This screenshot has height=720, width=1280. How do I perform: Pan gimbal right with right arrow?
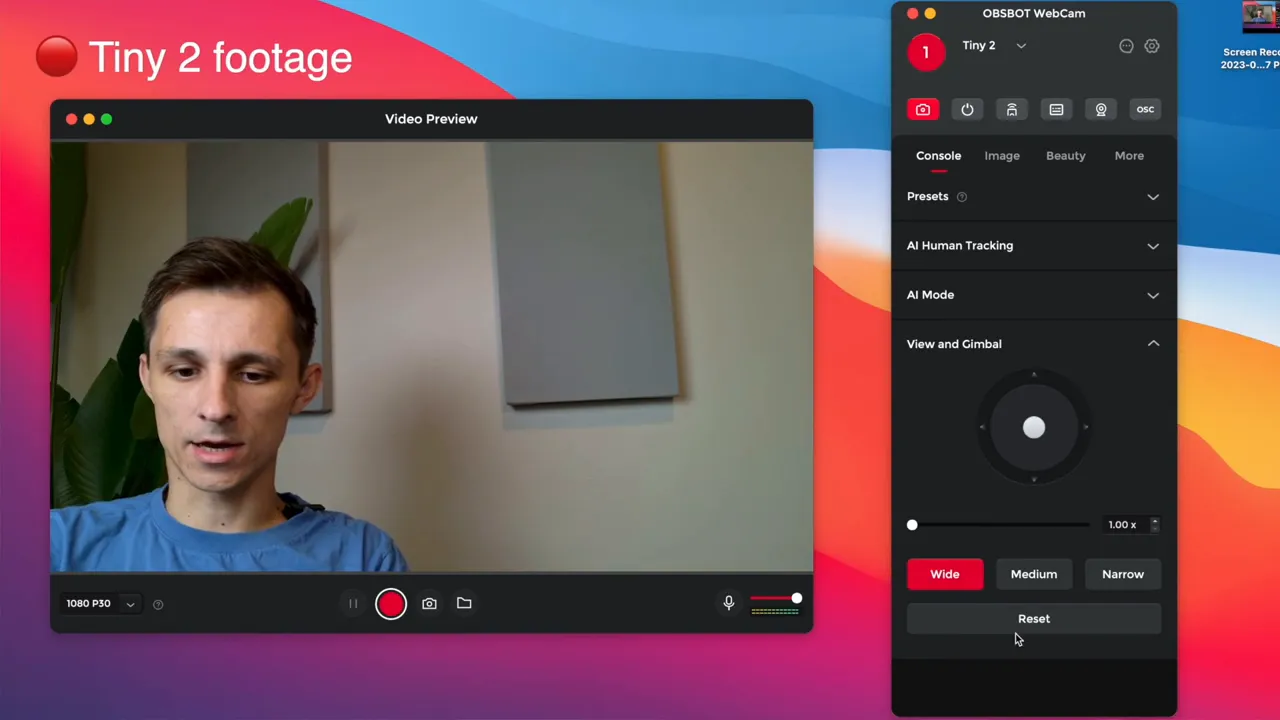pyautogui.click(x=1086, y=428)
